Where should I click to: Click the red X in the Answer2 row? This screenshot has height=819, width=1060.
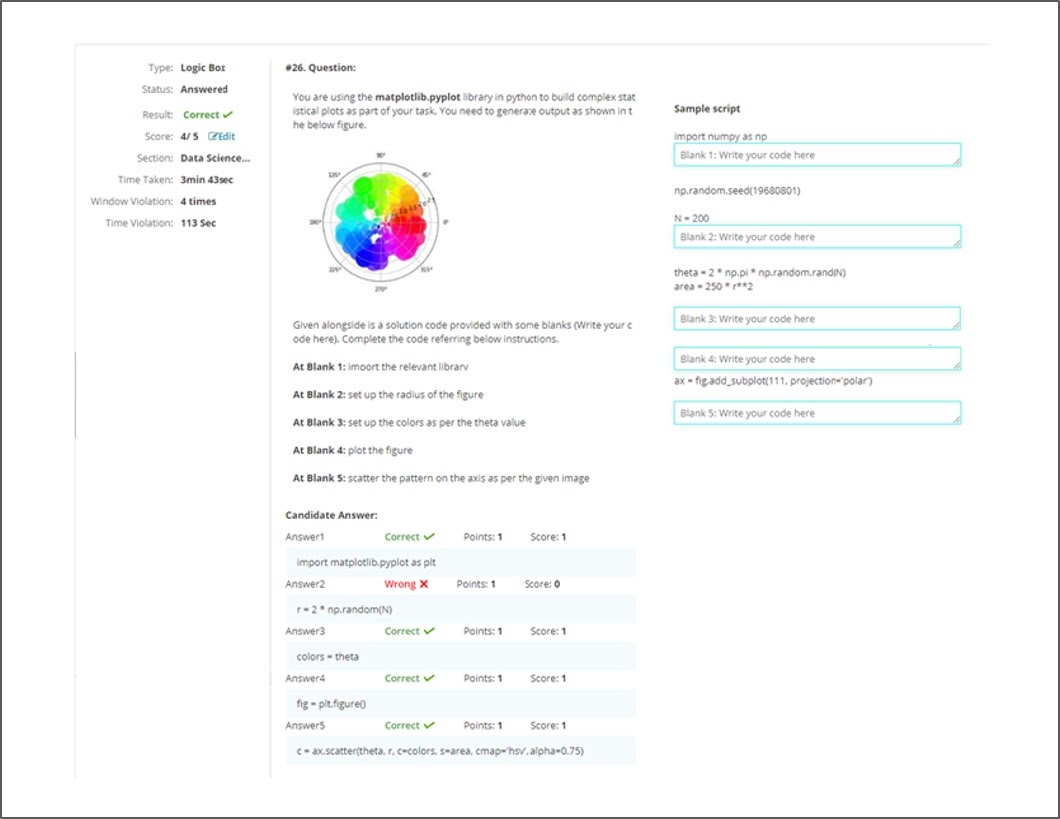[x=424, y=584]
